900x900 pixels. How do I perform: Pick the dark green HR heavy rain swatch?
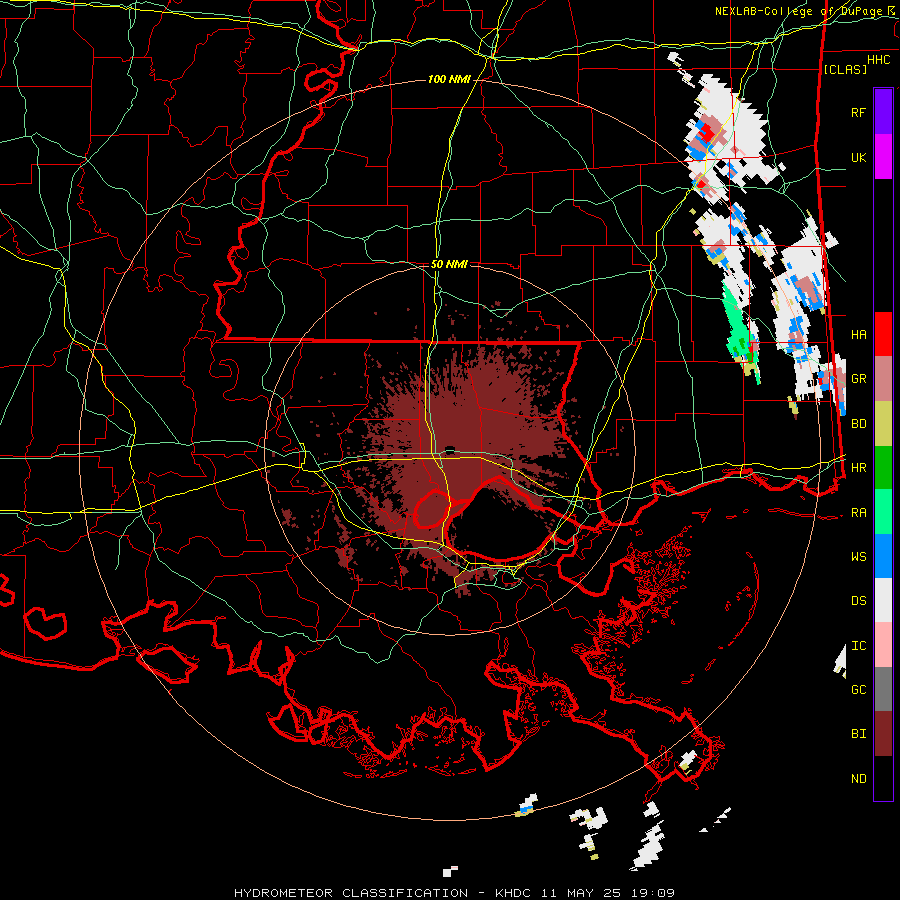coord(883,468)
